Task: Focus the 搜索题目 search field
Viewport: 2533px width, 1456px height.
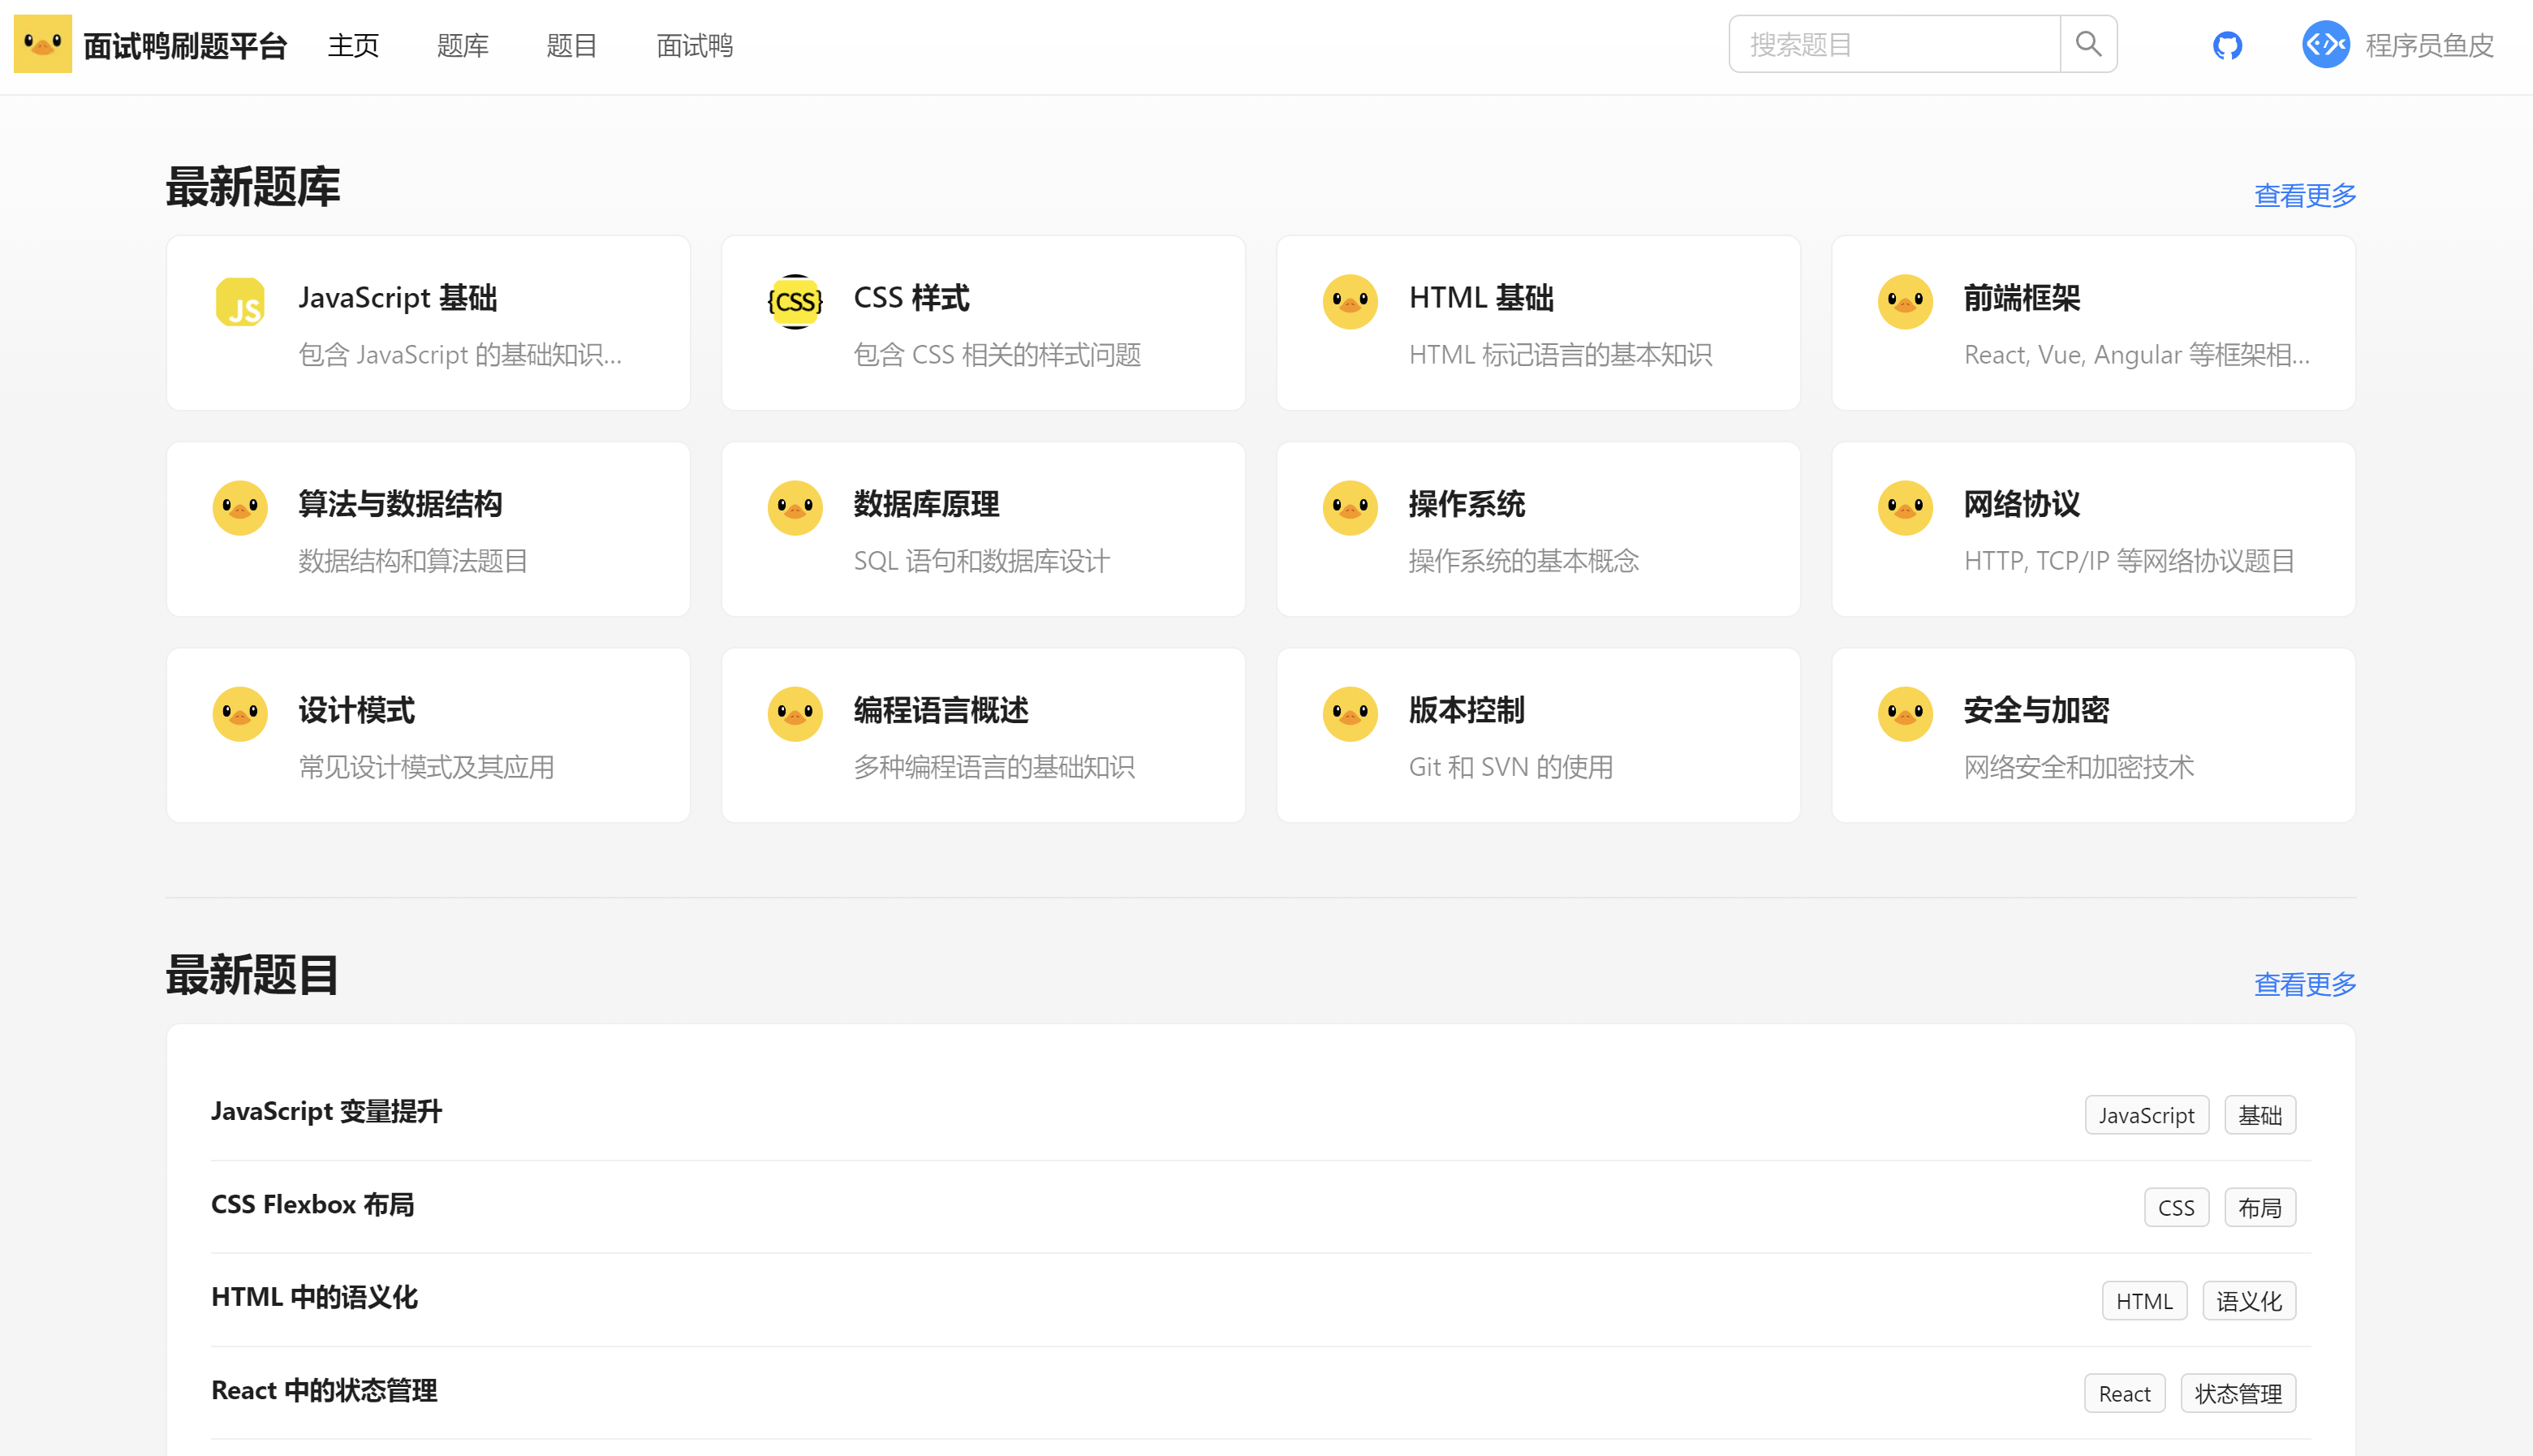Action: click(1895, 45)
